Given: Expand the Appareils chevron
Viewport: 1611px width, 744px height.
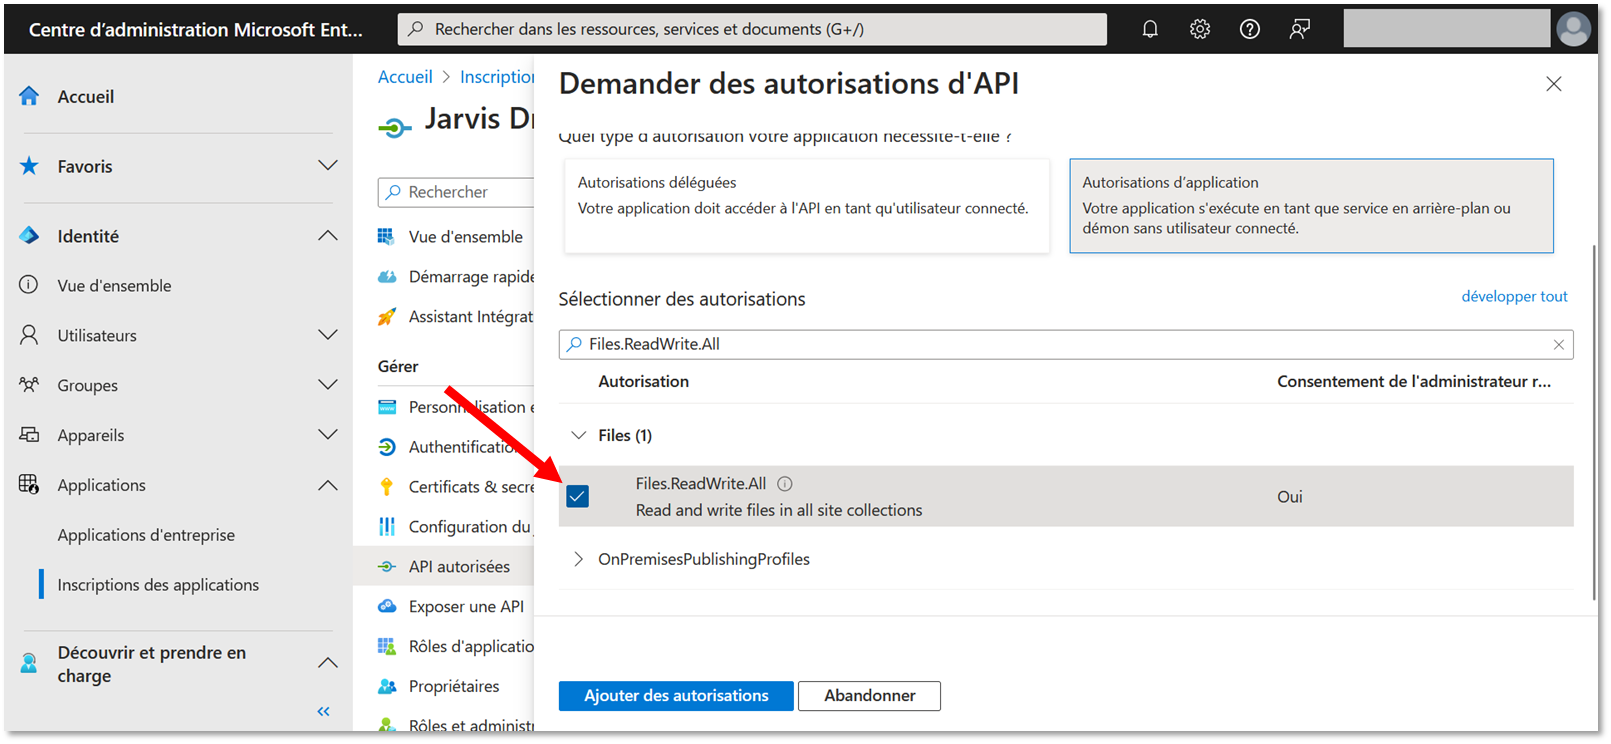Looking at the screenshot, I should [327, 434].
